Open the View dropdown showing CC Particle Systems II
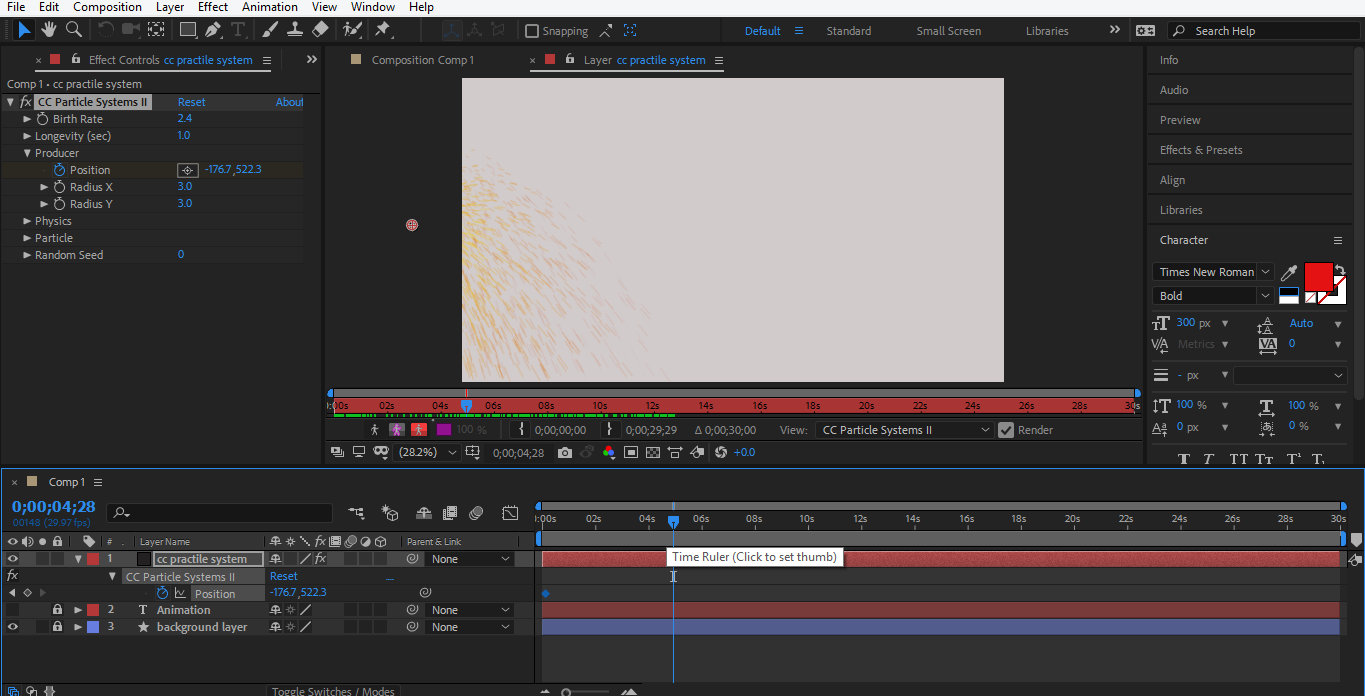The width and height of the screenshot is (1365, 696). (905, 430)
